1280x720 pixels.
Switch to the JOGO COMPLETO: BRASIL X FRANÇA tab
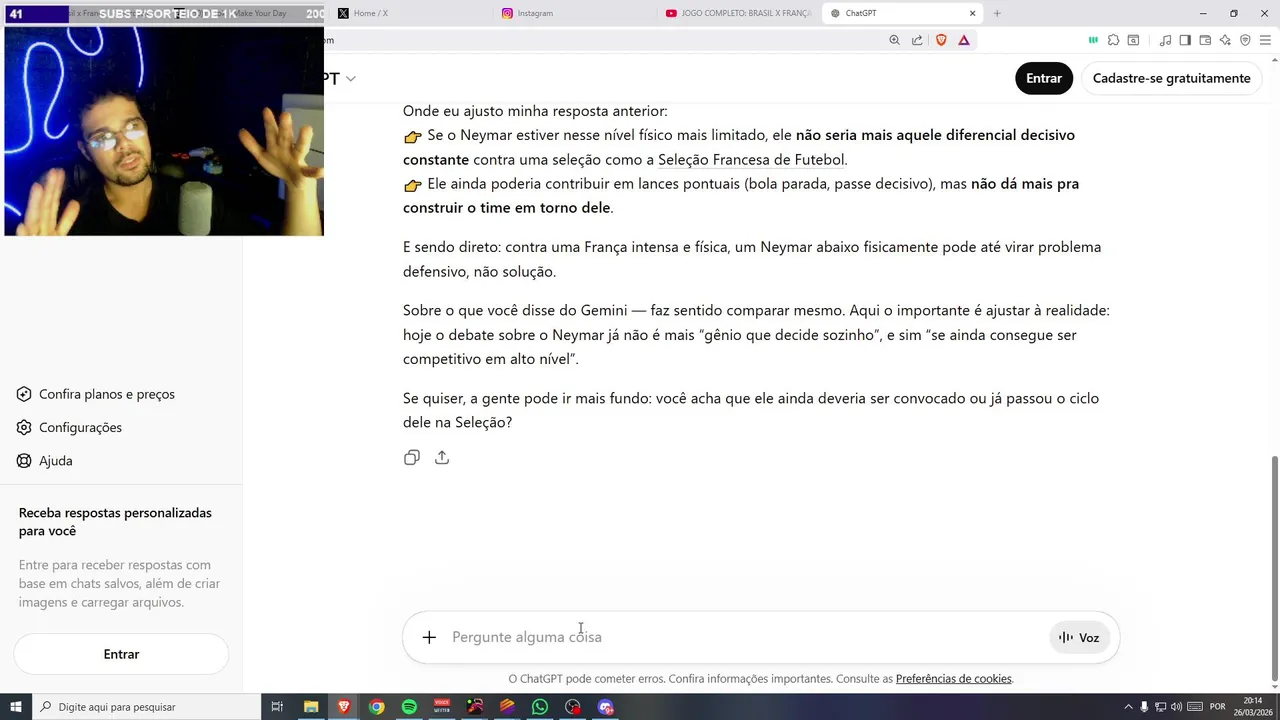(x=738, y=13)
